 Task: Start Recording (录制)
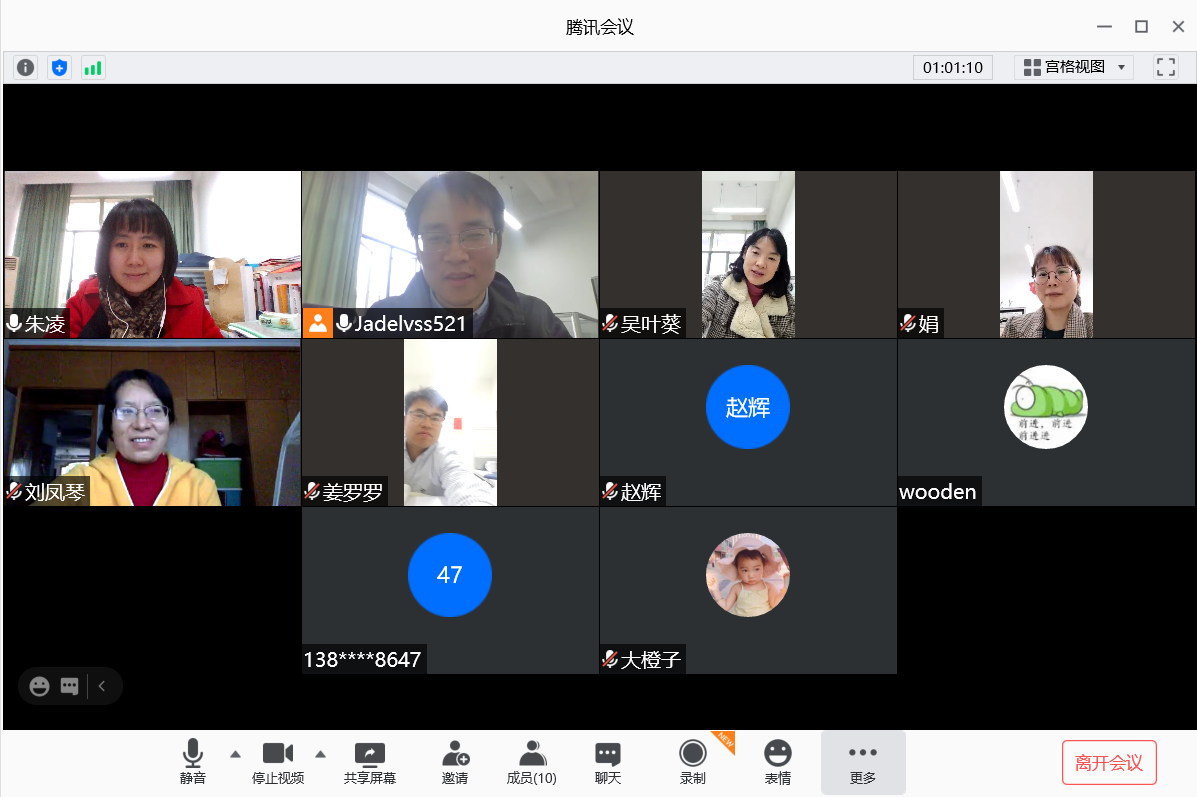pyautogui.click(x=692, y=762)
